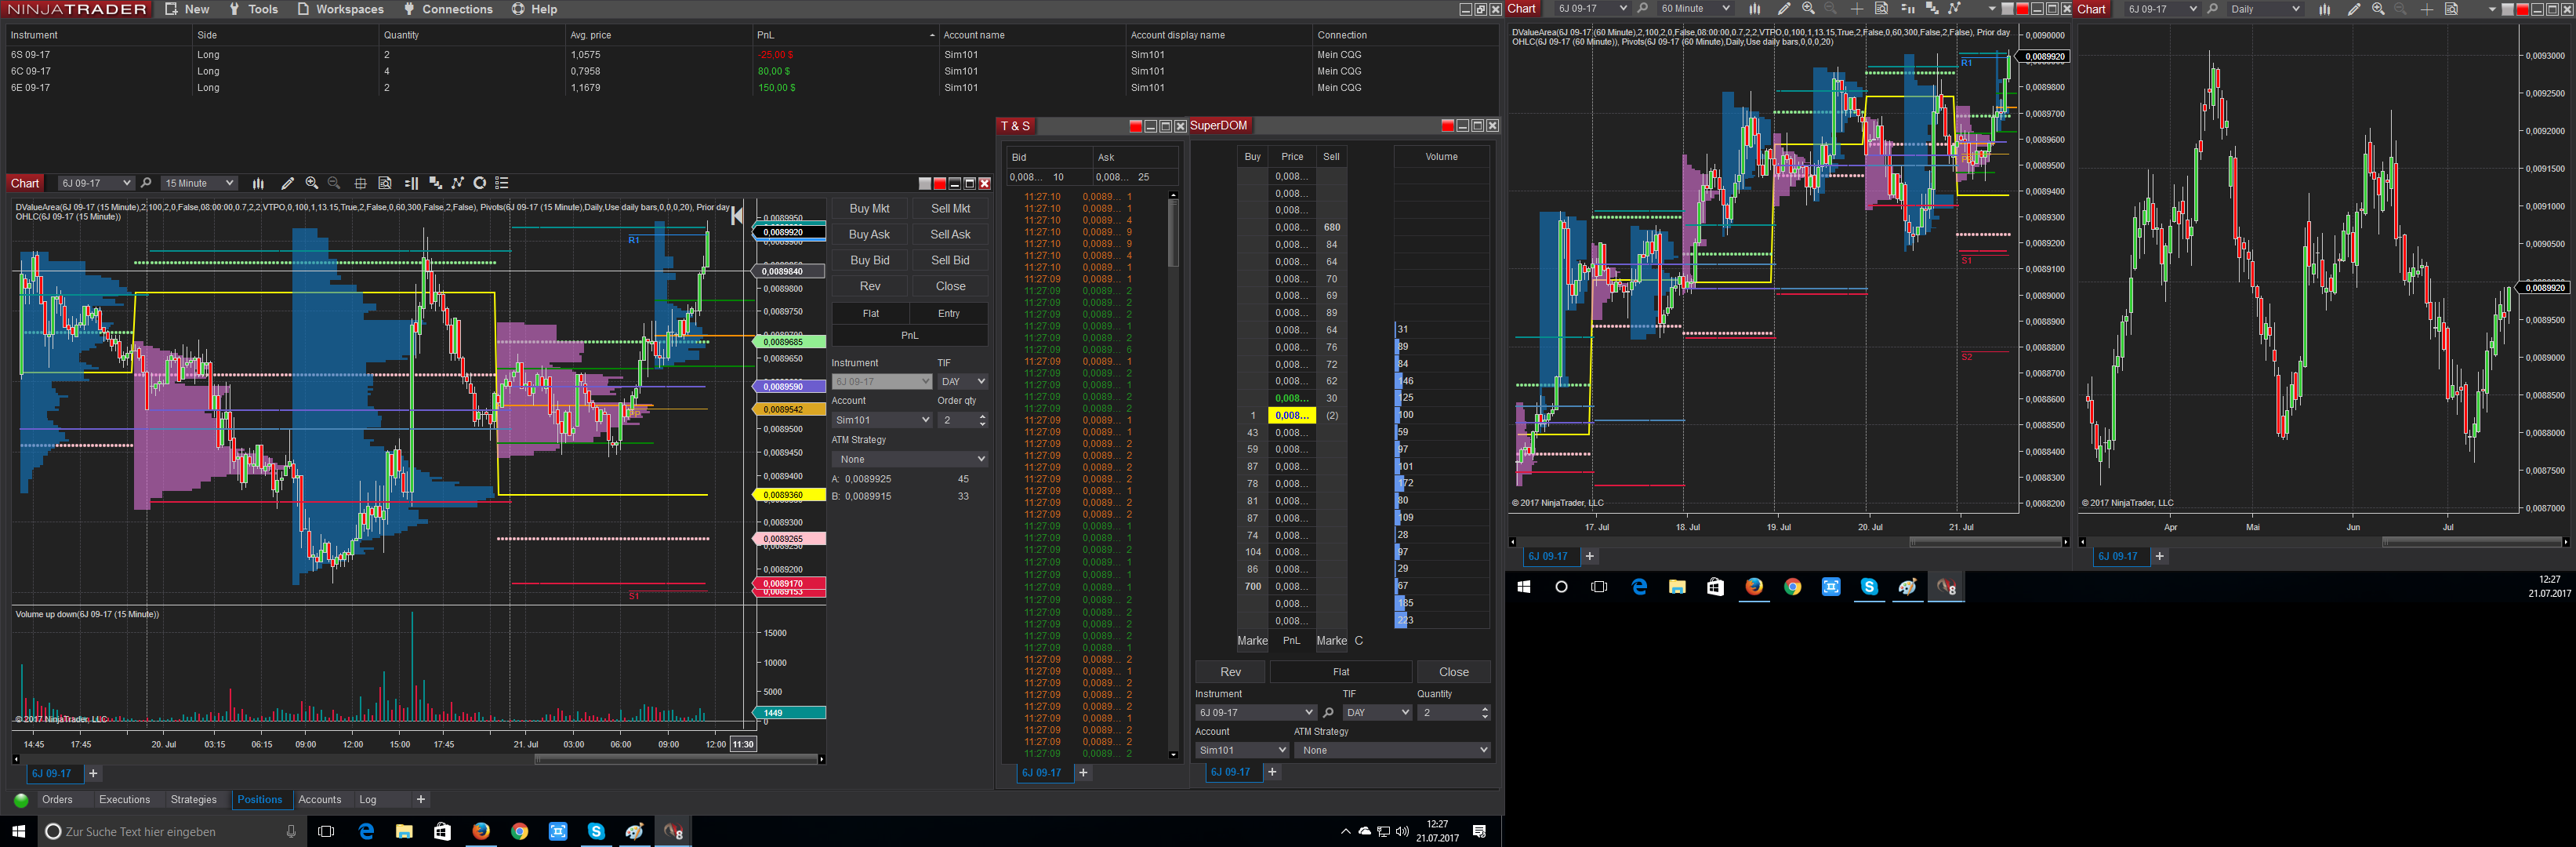Zoom in on the 15 Minute chart
The image size is (2576, 847).
coord(312,183)
